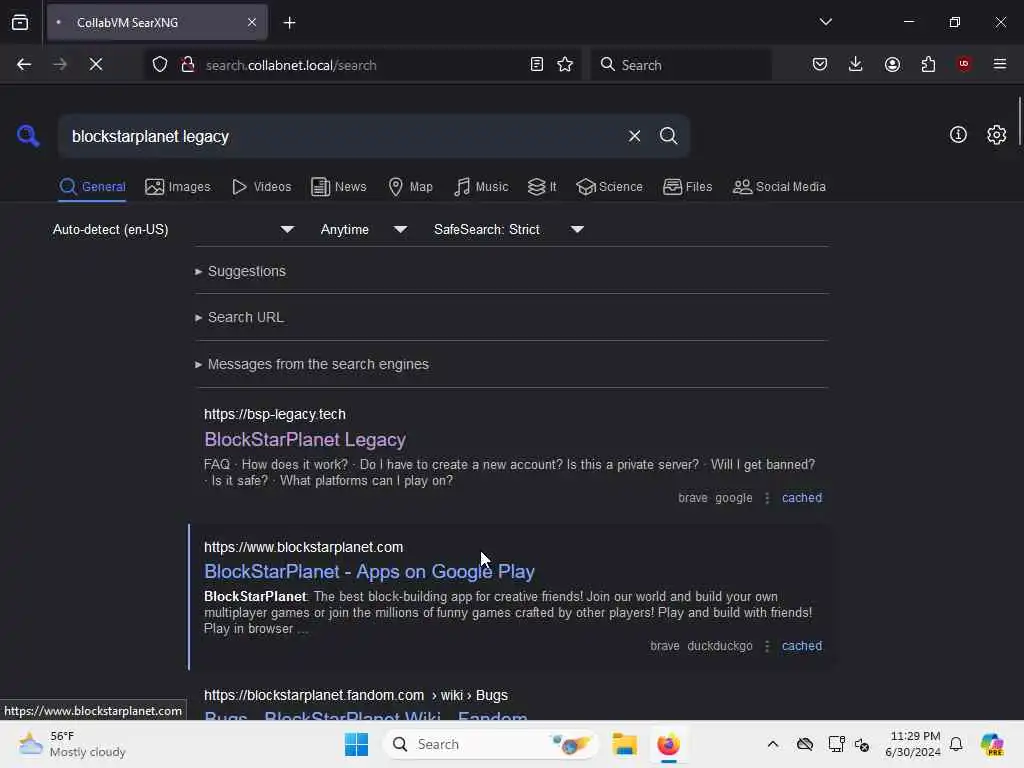Open BlockStarPlanet - Apps on Google Play
The image size is (1024, 768).
point(370,571)
